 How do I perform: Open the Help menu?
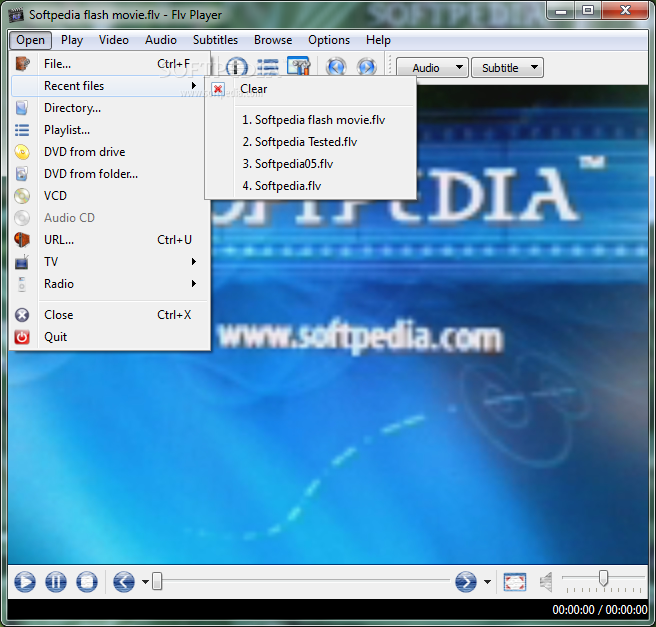coord(379,40)
